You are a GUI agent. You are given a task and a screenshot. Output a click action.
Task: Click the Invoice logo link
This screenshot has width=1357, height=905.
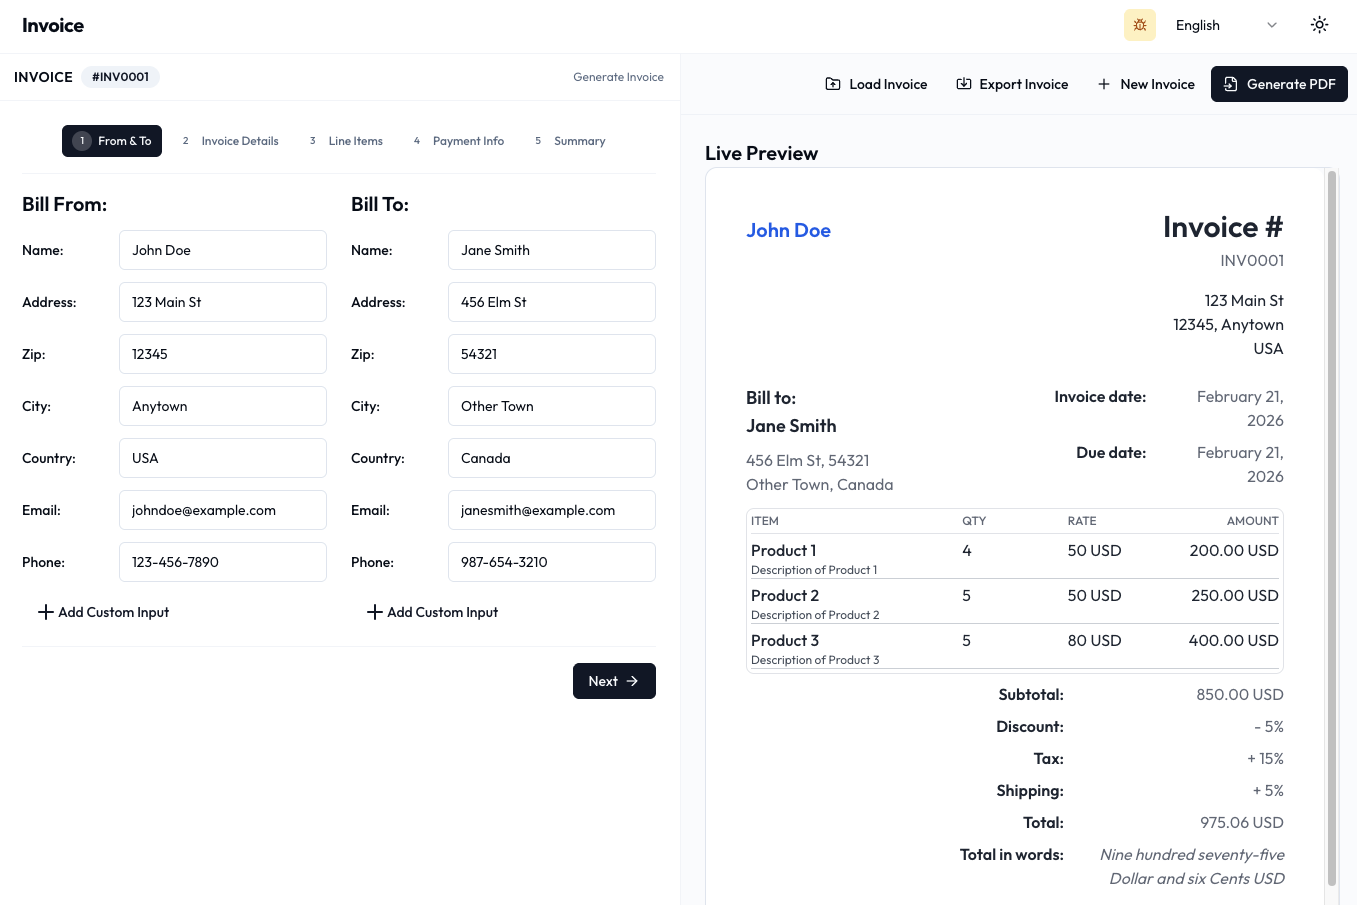point(53,25)
